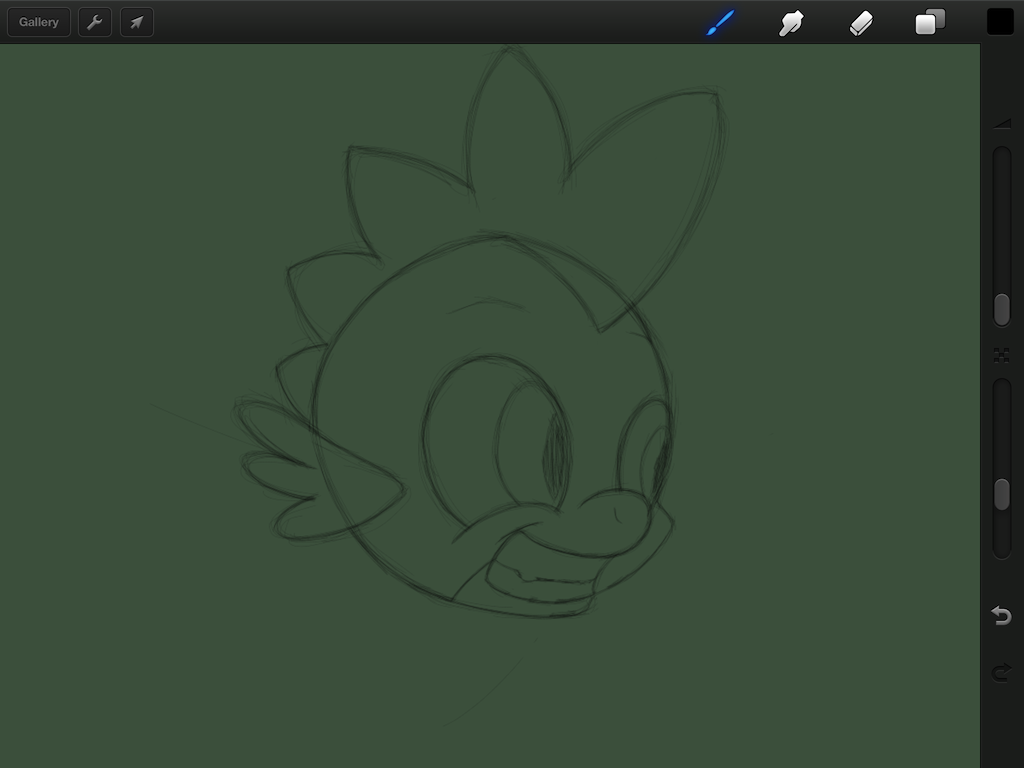This screenshot has height=768, width=1024.
Task: Select the Eraser tool
Action: point(861,22)
